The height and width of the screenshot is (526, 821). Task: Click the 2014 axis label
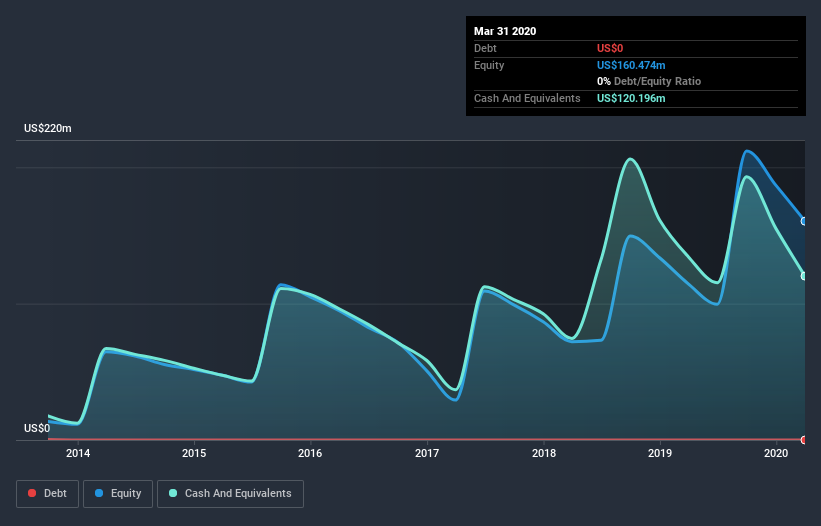[x=78, y=453]
